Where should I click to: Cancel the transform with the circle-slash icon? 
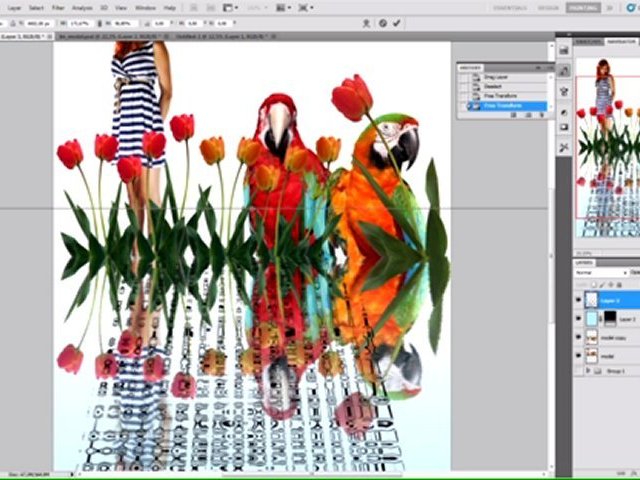click(382, 23)
